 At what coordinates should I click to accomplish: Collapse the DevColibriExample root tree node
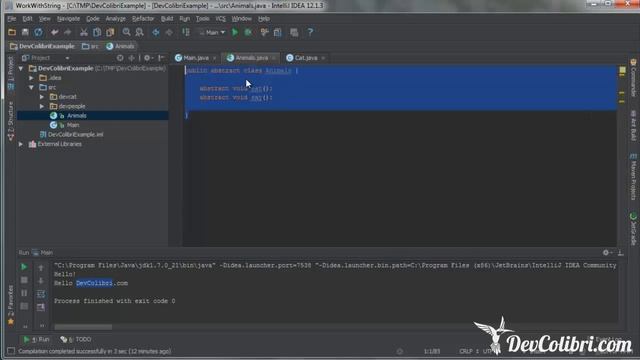click(21, 68)
